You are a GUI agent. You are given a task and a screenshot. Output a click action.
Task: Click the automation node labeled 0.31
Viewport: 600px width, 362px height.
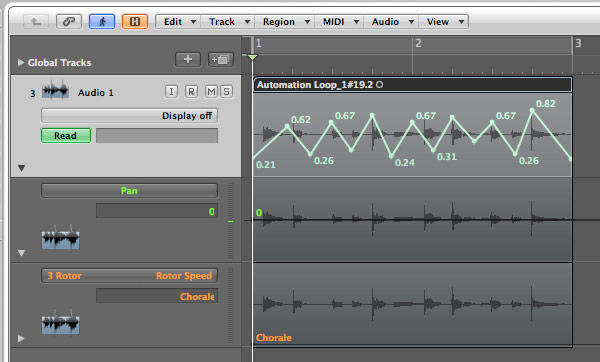(434, 150)
